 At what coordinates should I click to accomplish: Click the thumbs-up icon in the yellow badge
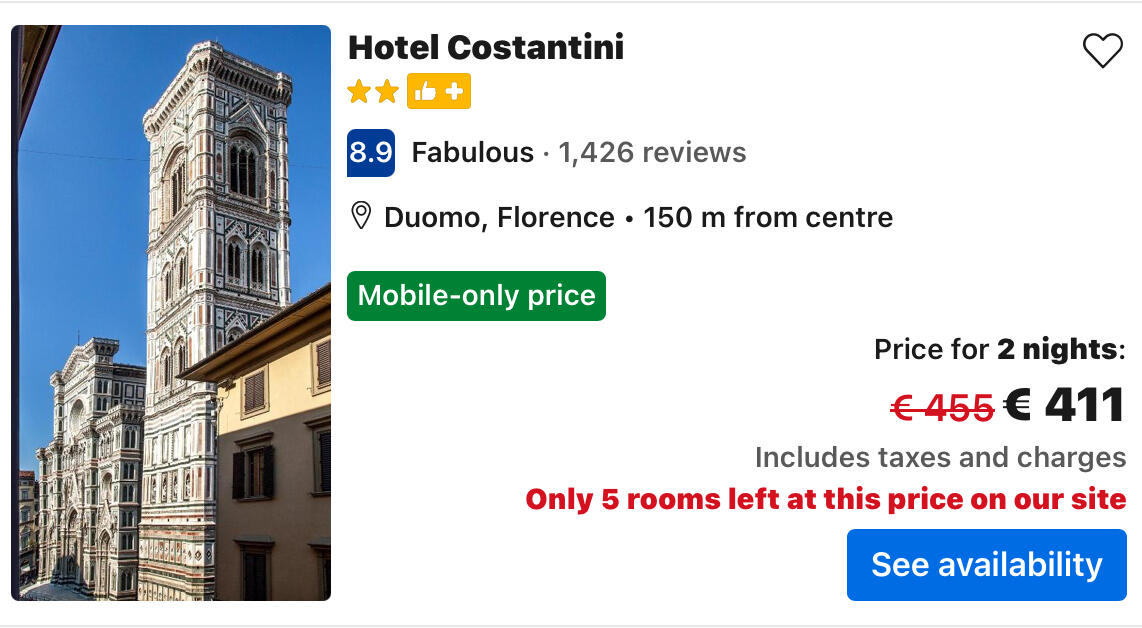(425, 93)
